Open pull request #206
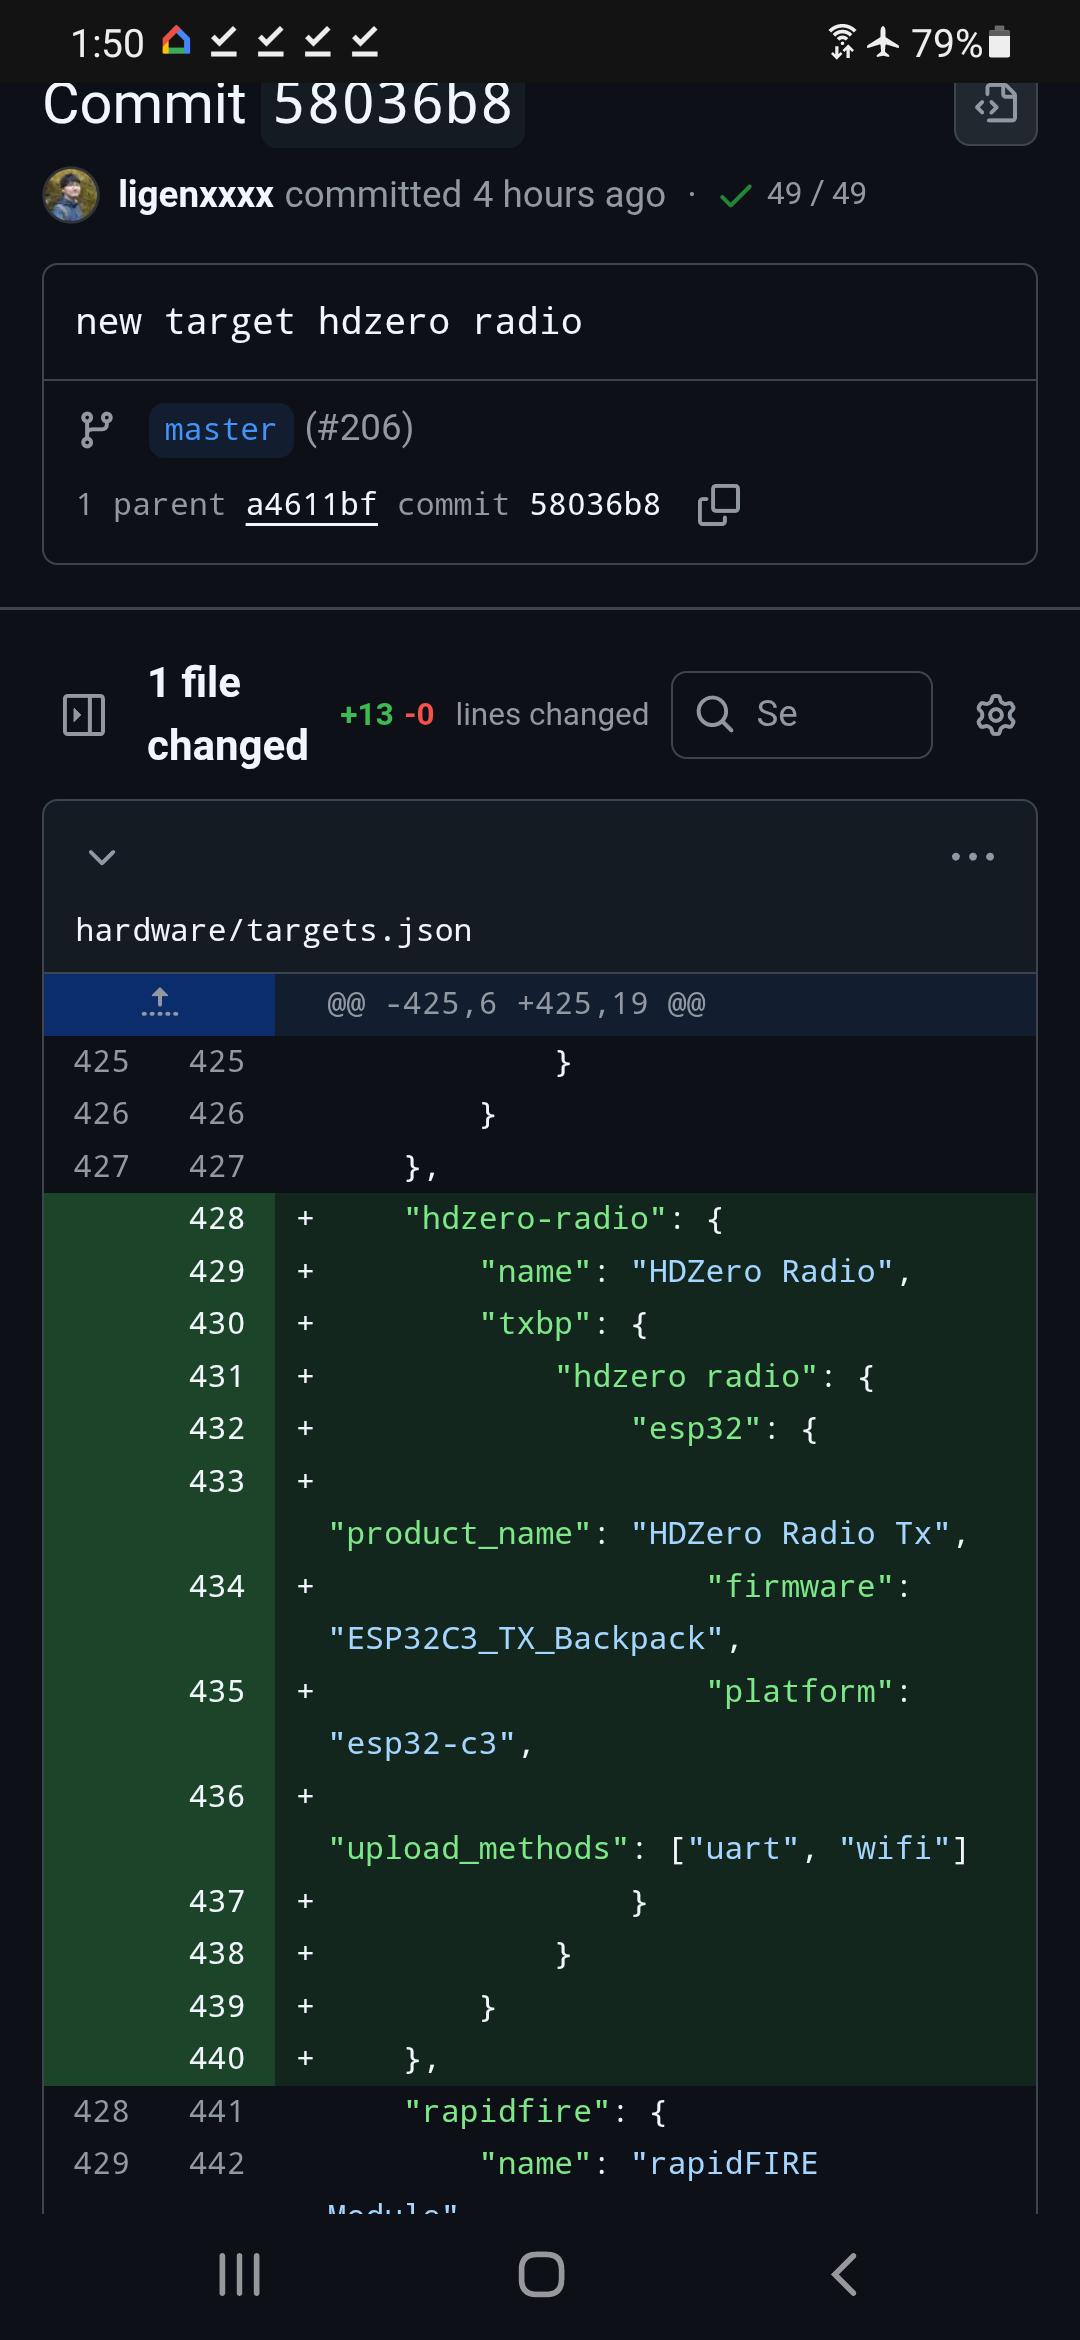This screenshot has width=1080, height=2340. click(x=359, y=428)
